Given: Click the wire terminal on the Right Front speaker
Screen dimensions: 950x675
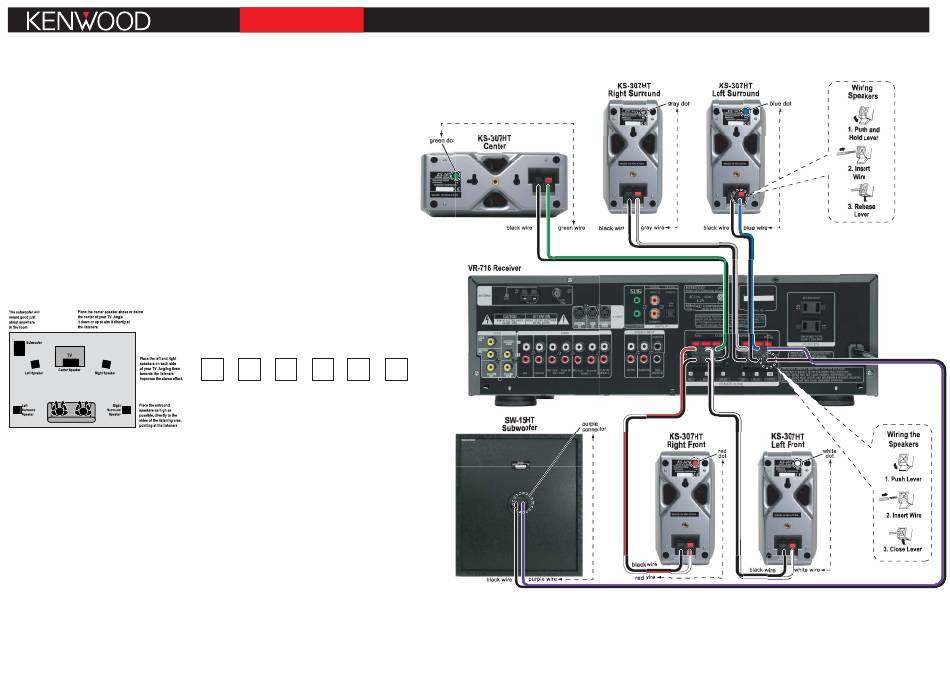Looking at the screenshot, I should [685, 544].
